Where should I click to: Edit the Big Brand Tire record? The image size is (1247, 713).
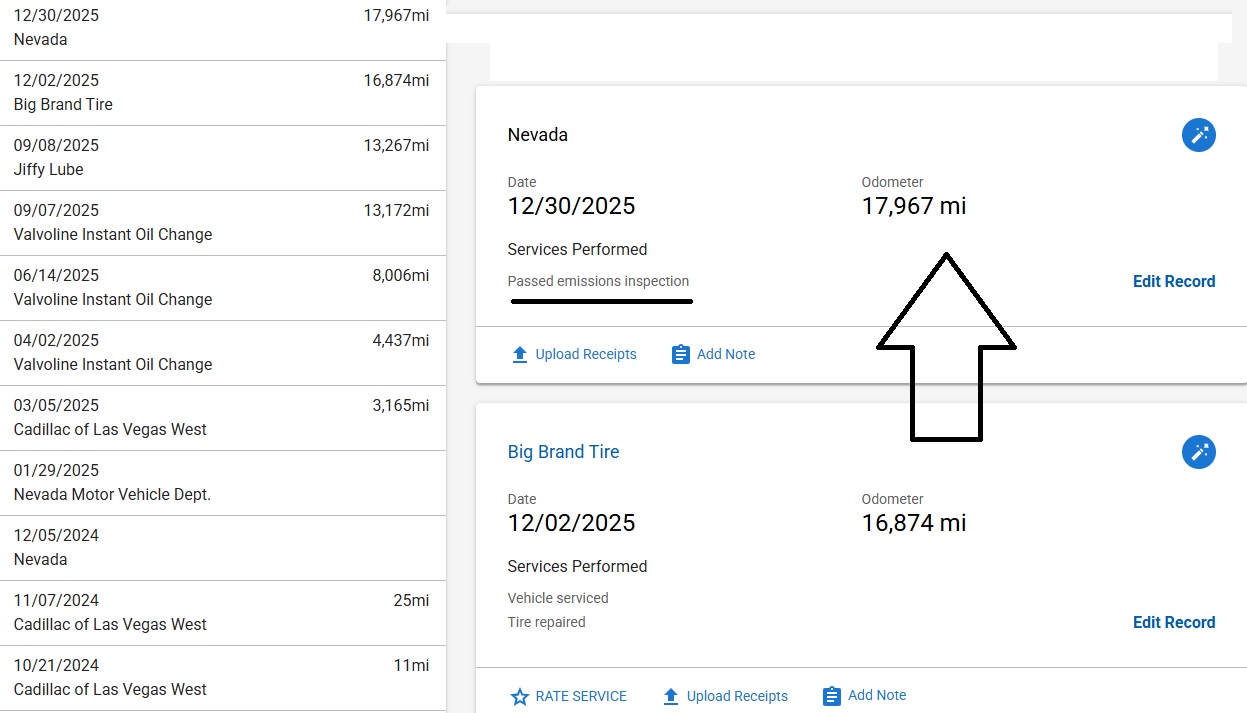click(1173, 623)
